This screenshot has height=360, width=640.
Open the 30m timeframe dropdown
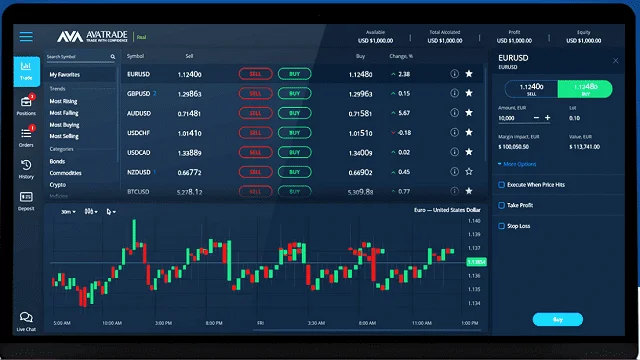tap(68, 212)
